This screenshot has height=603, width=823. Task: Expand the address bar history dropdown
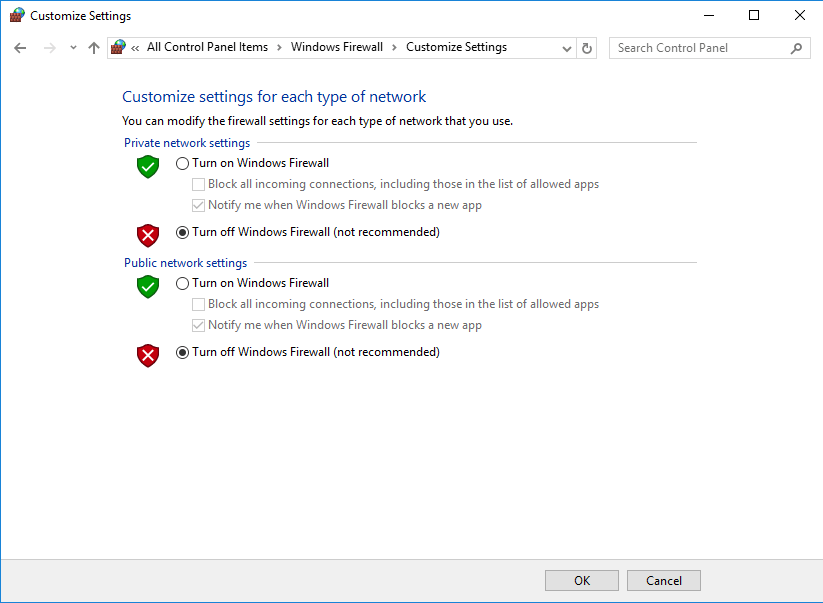(567, 48)
